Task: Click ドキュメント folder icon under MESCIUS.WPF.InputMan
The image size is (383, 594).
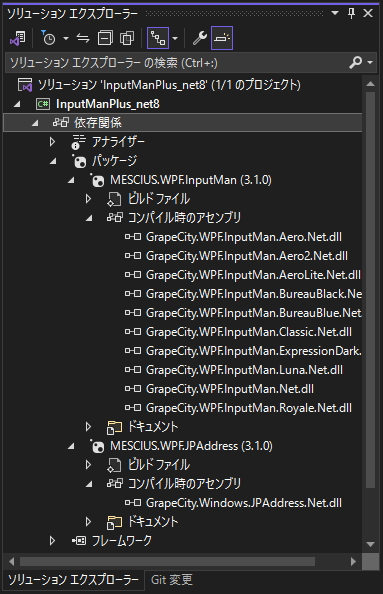Action: (114, 427)
